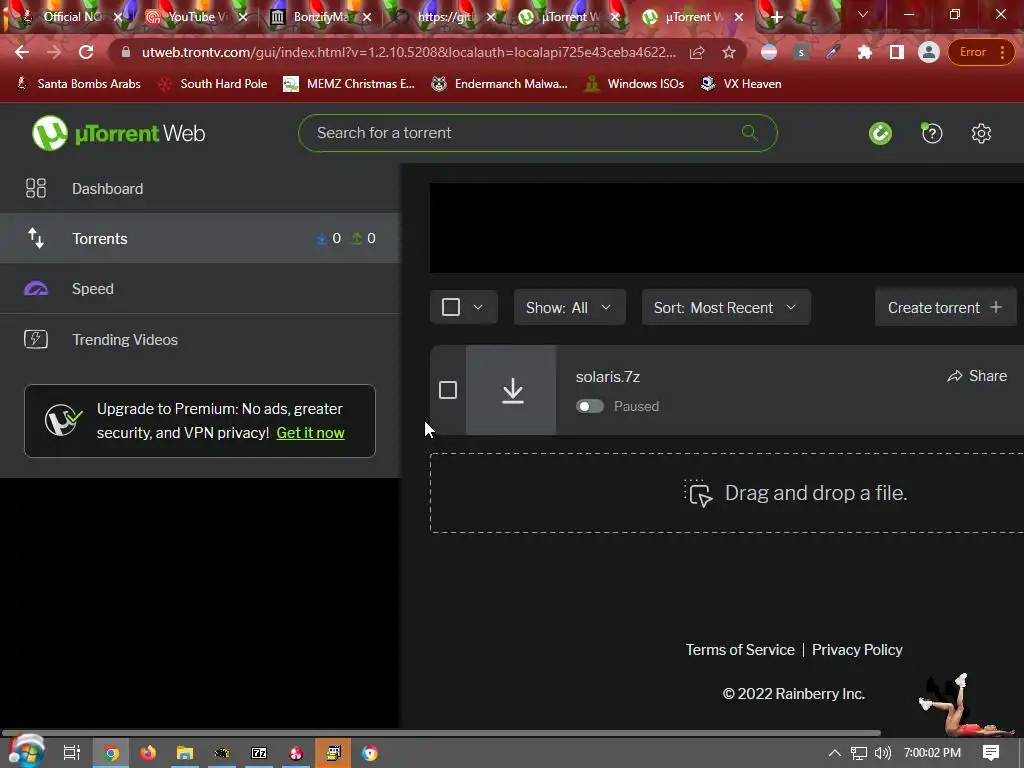Open the Windows ISOs bookmark
Image resolution: width=1024 pixels, height=768 pixels.
[635, 84]
